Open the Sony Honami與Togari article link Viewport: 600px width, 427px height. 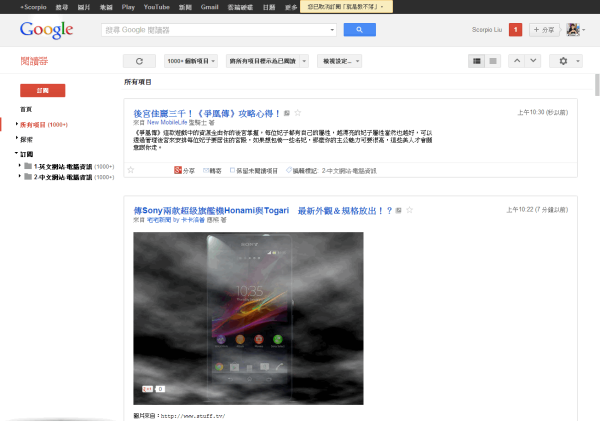tap(263, 210)
